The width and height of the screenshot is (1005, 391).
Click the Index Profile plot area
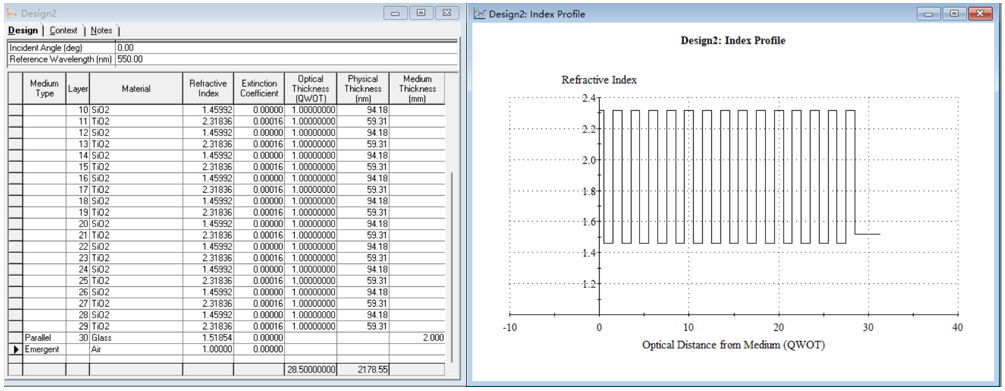(x=733, y=205)
